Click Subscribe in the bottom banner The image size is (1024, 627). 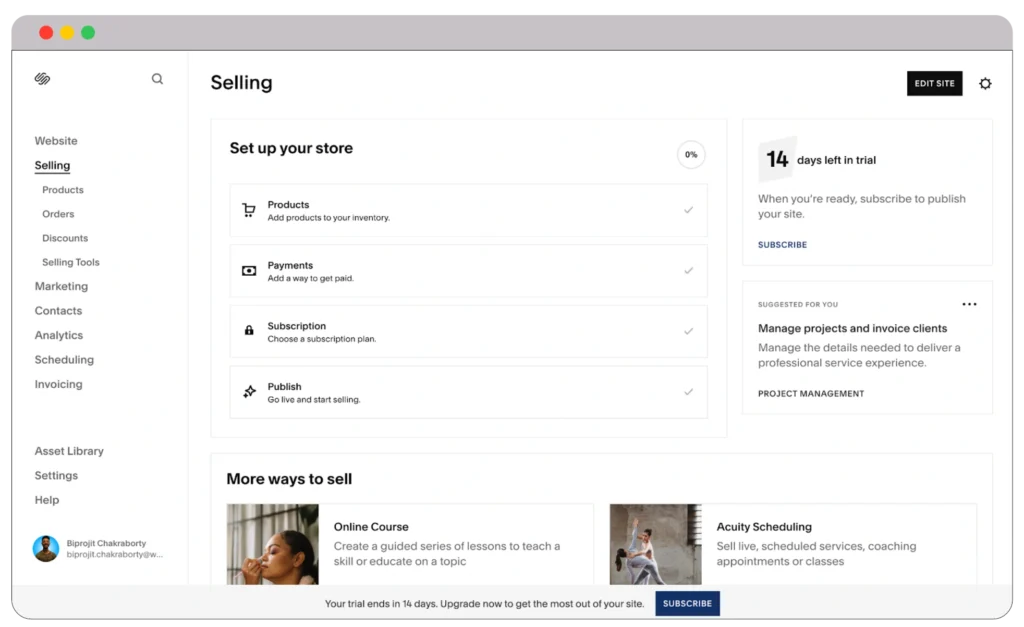click(x=687, y=603)
